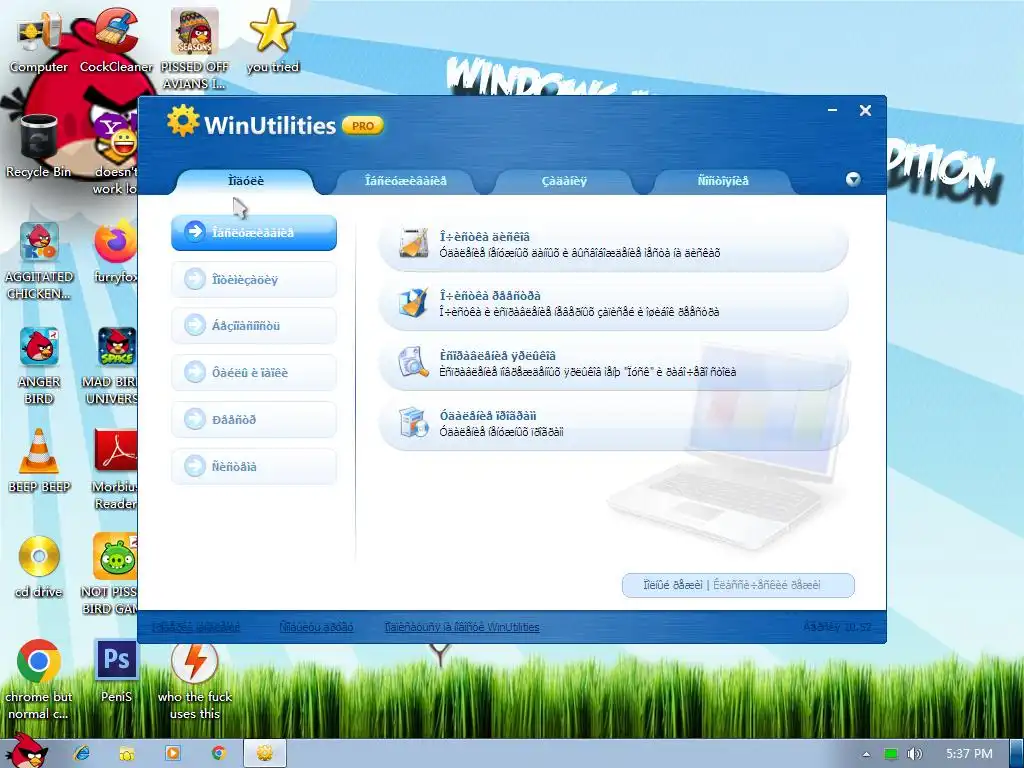
Task: Select sidebar category "Áåçîïàñíîñòü"
Action: 254,326
